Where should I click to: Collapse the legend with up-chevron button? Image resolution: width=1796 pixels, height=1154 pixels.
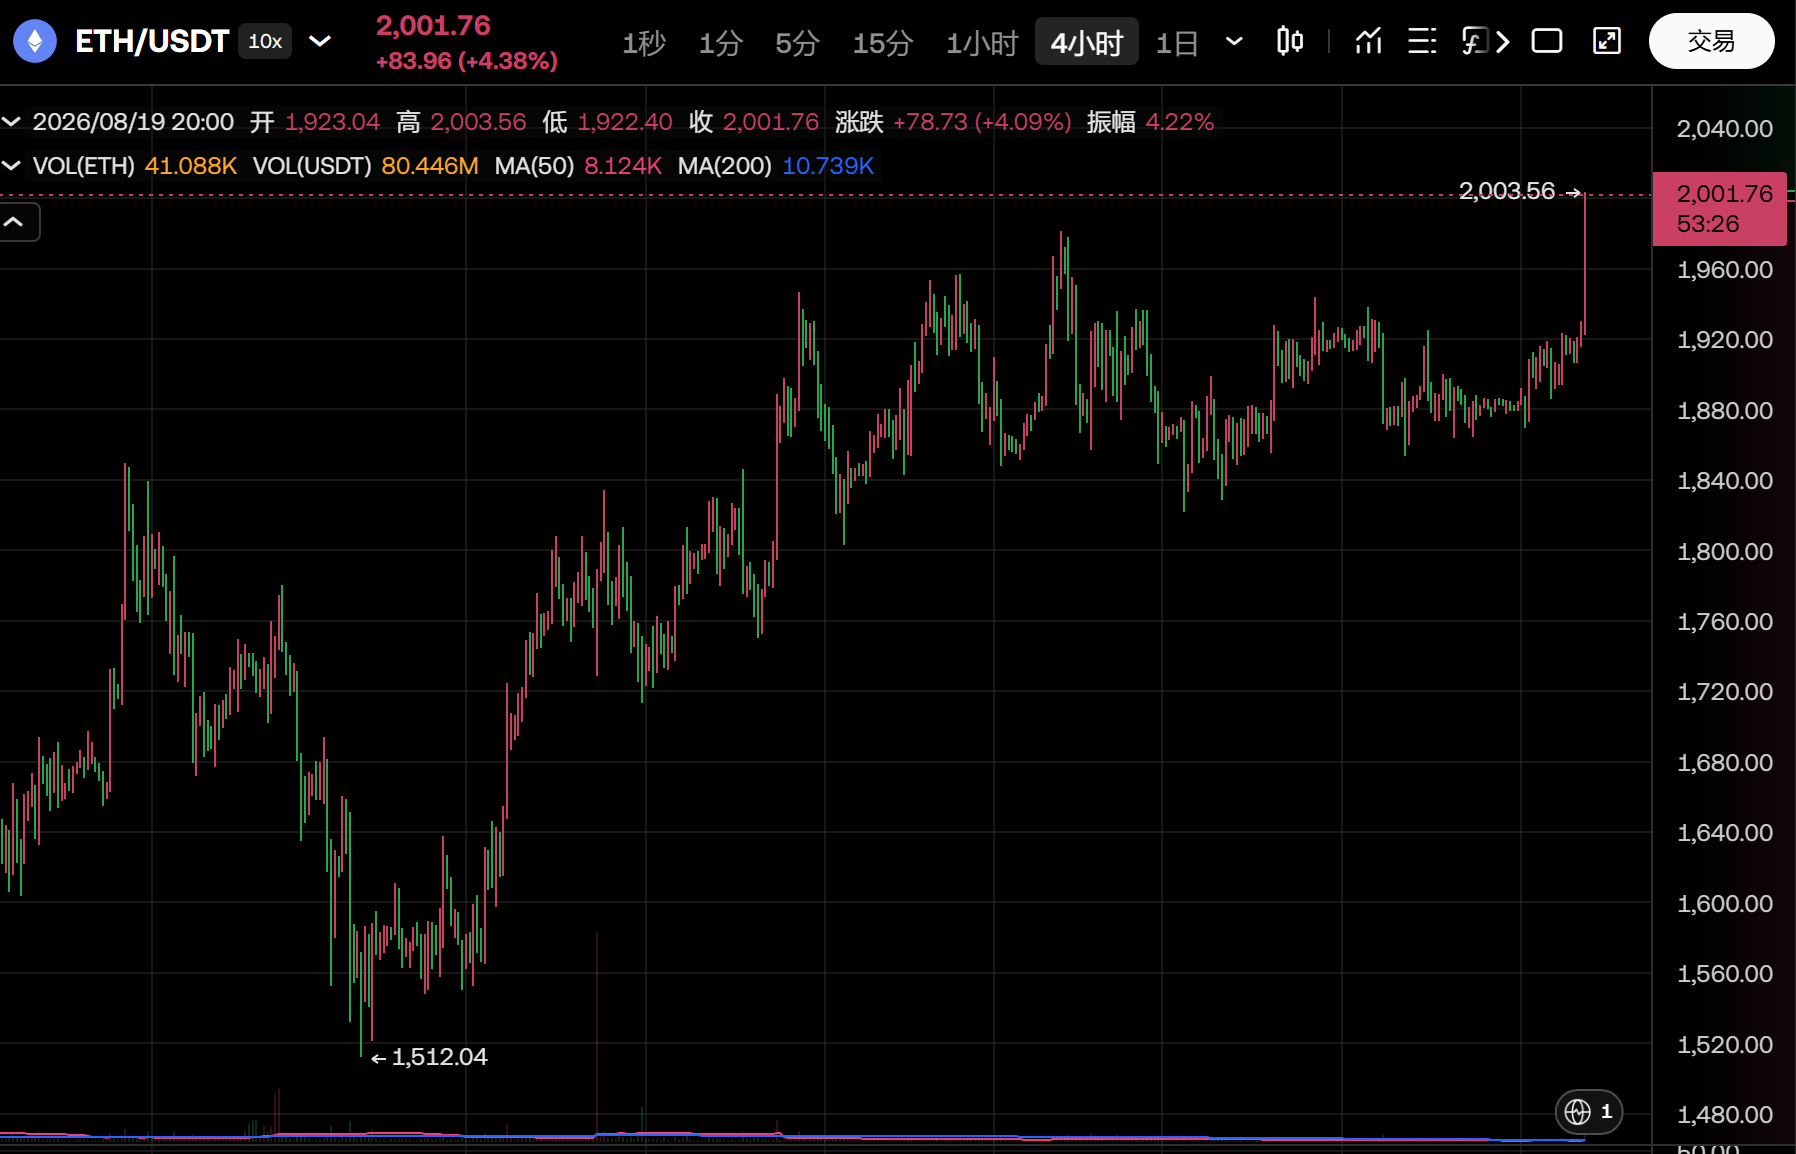pyautogui.click(x=15, y=222)
